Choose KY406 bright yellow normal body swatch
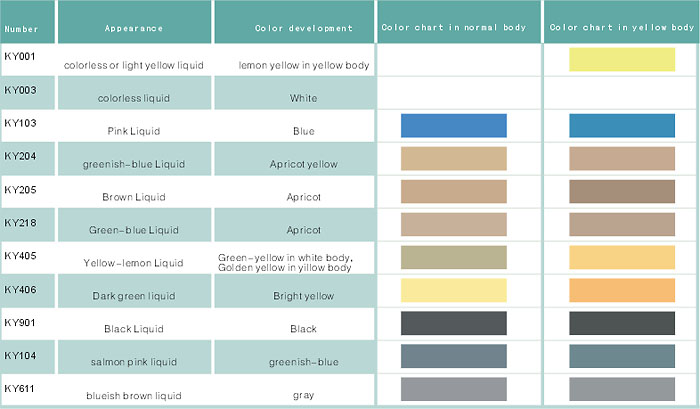Screen dimensions: 700x409 [x=454, y=290]
